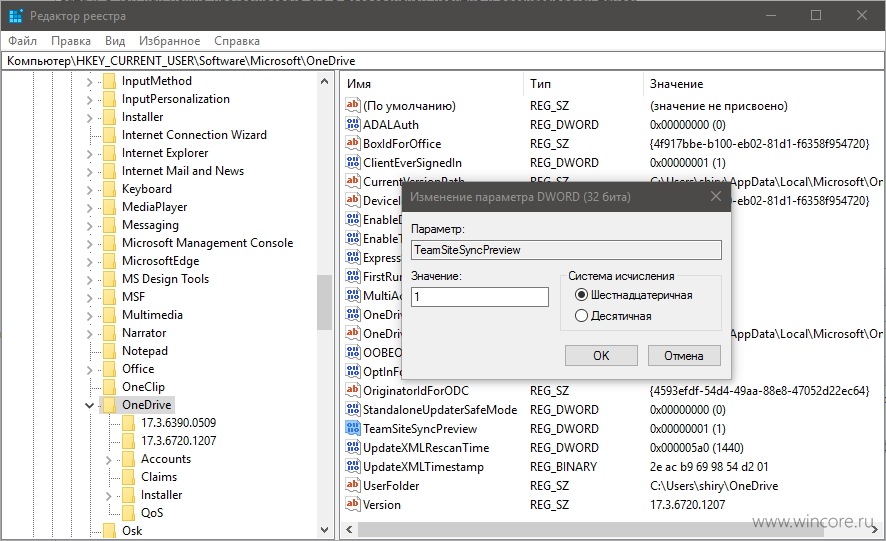Click the ADALAuth DWORD value icon
This screenshot has width=886, height=541.
(x=353, y=124)
